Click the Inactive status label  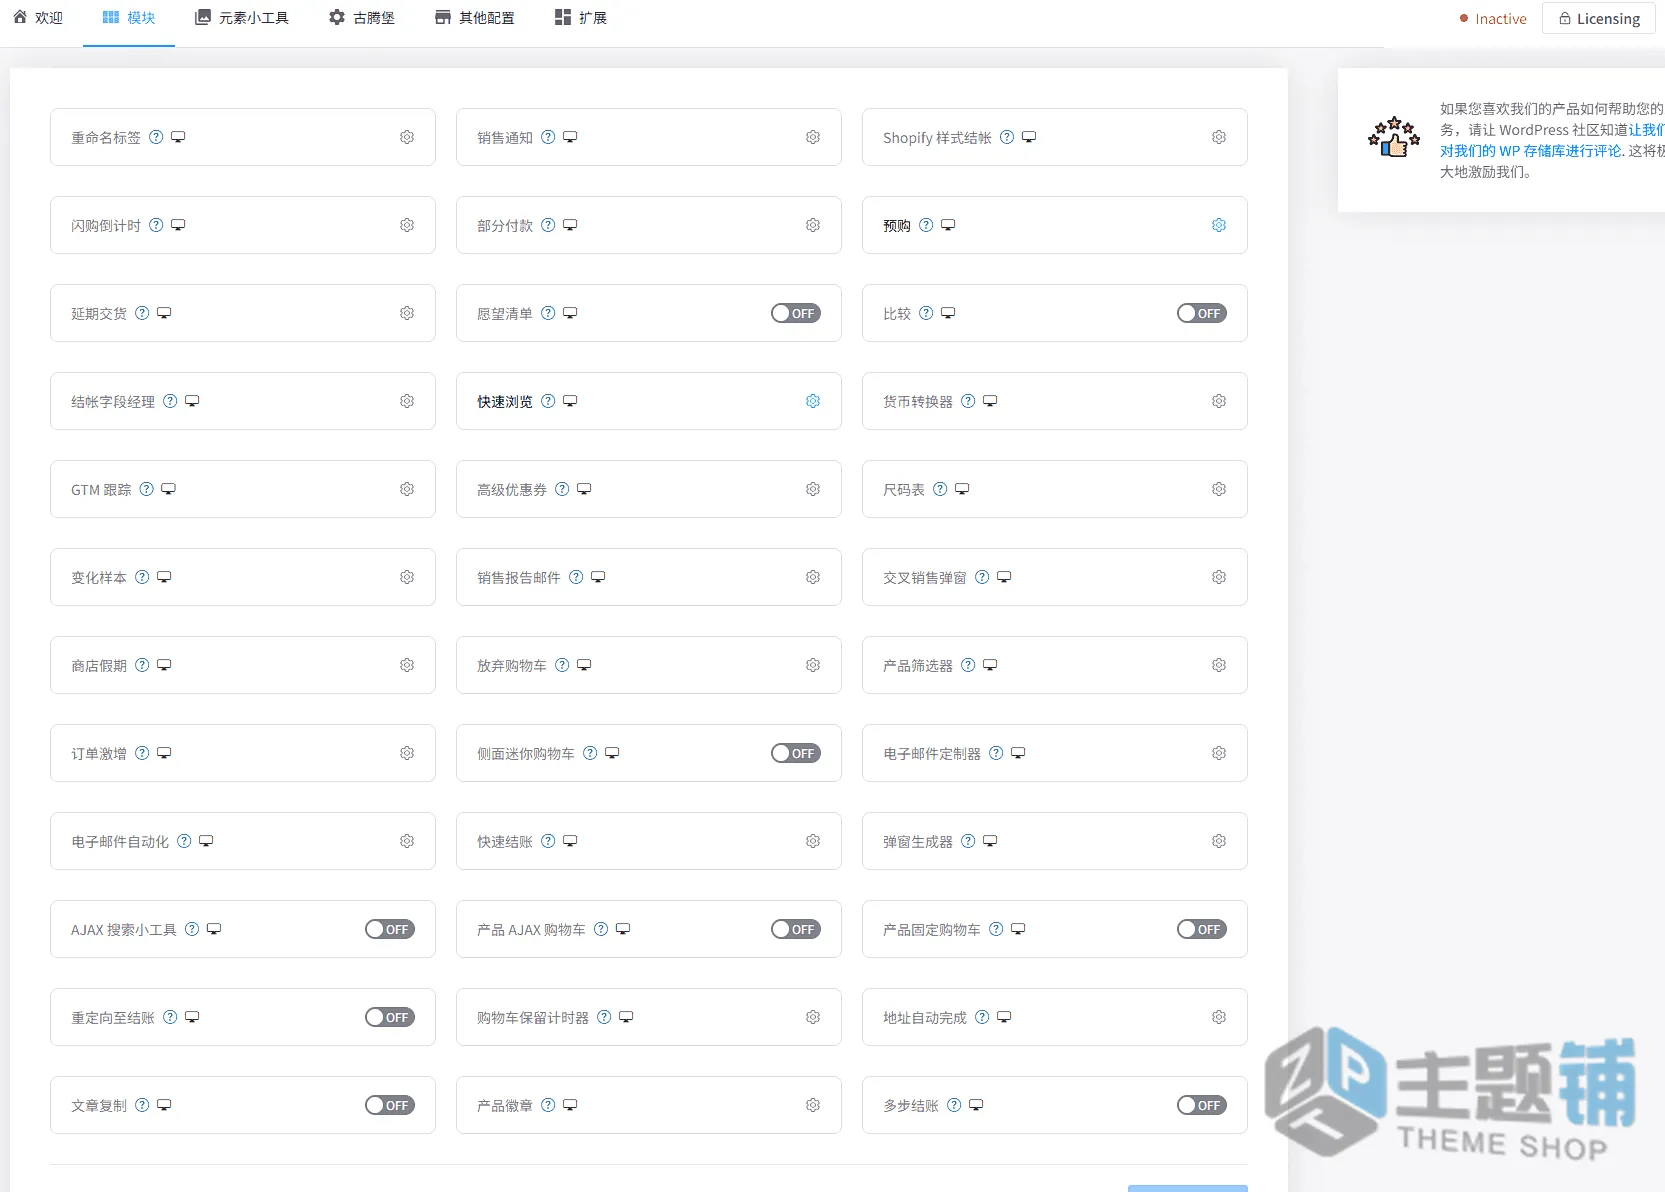point(1493,18)
